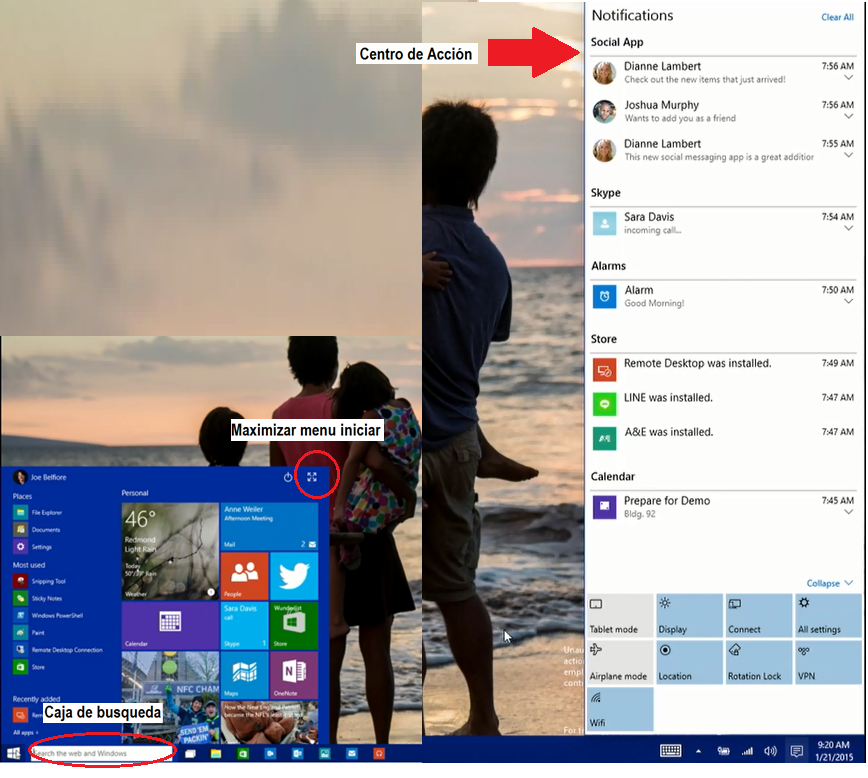Open Sara Davis incoming call notification
This screenshot has height=778, width=868.
coord(722,223)
